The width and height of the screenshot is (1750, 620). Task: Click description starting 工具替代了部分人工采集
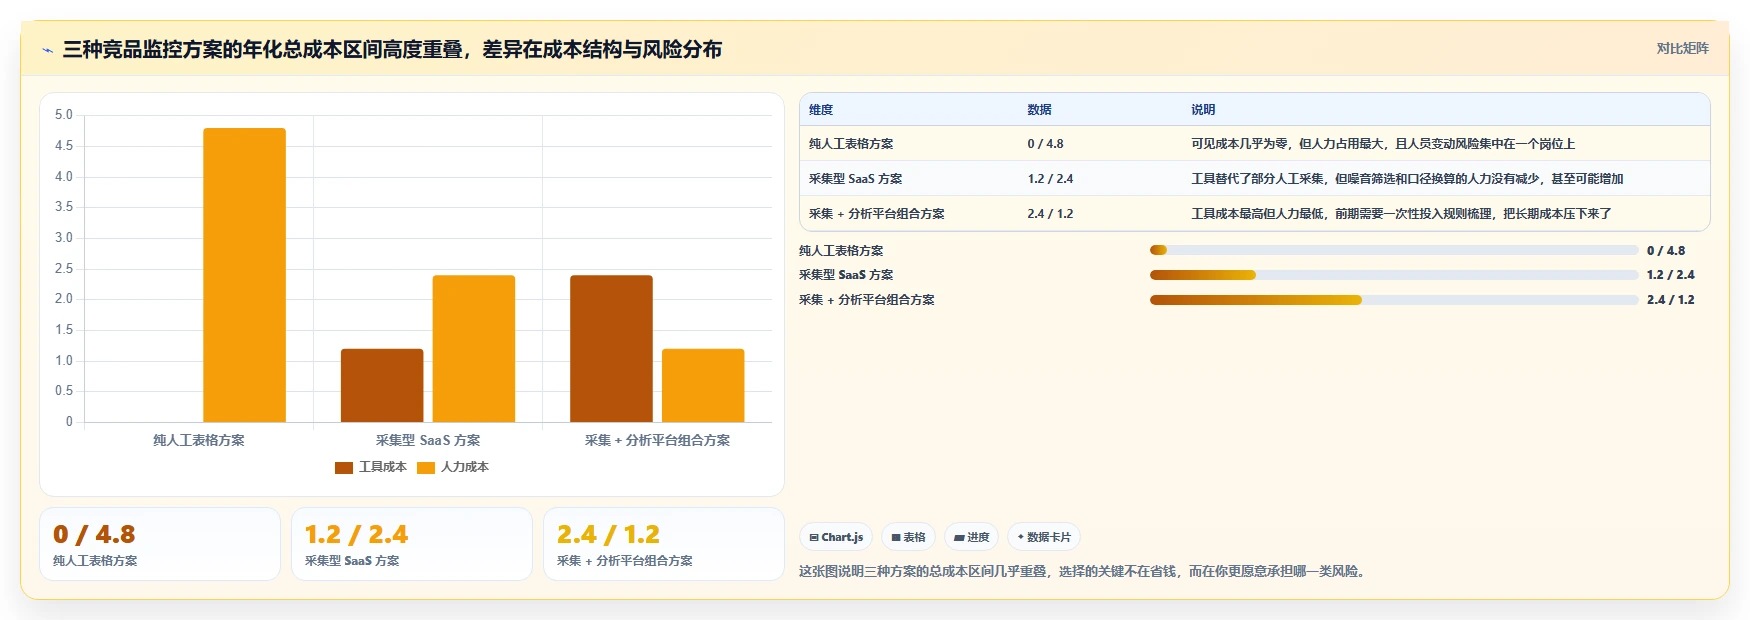coord(1407,179)
